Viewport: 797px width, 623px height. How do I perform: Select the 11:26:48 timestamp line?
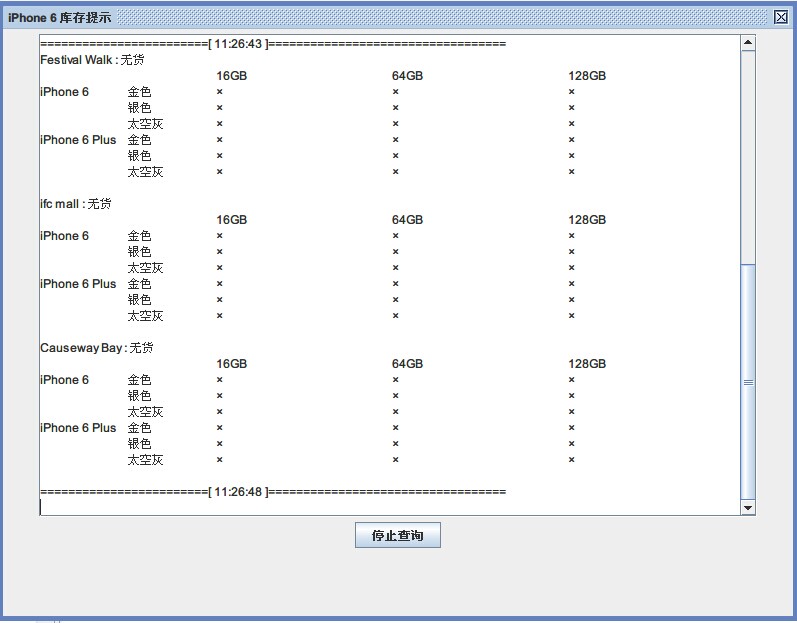coord(273,492)
